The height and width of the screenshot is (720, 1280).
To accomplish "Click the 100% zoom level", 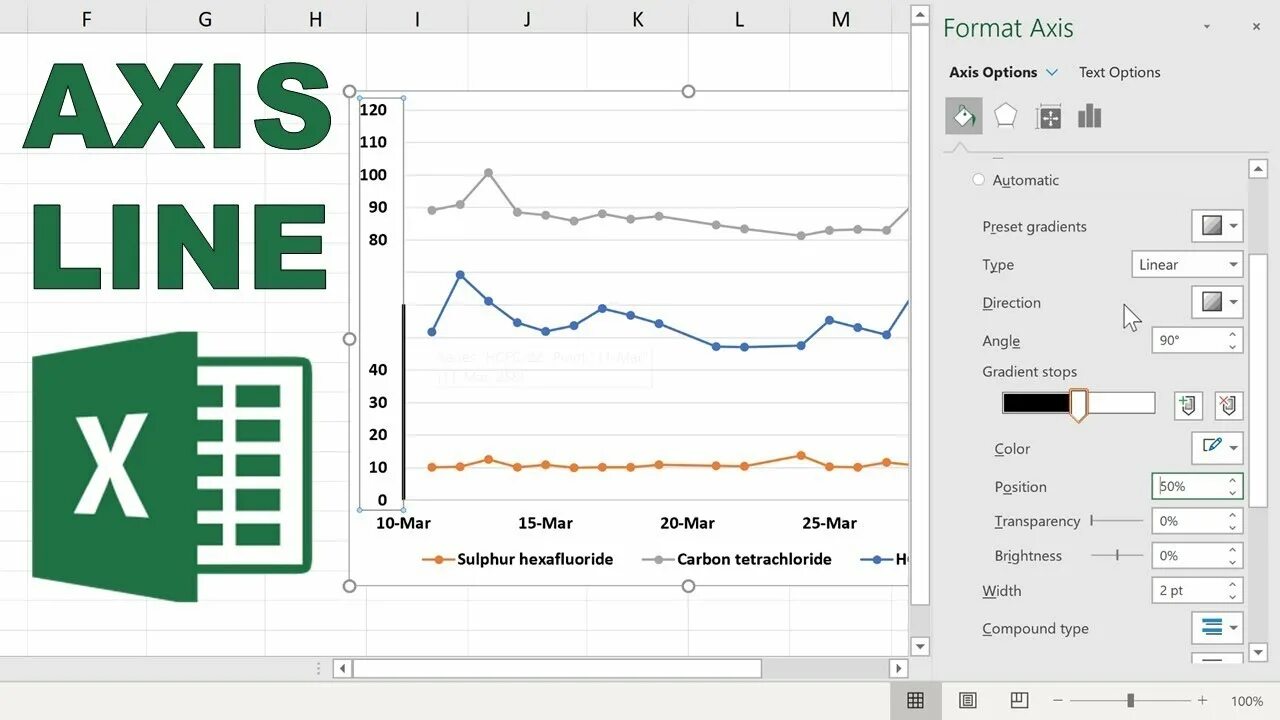I will point(1247,701).
